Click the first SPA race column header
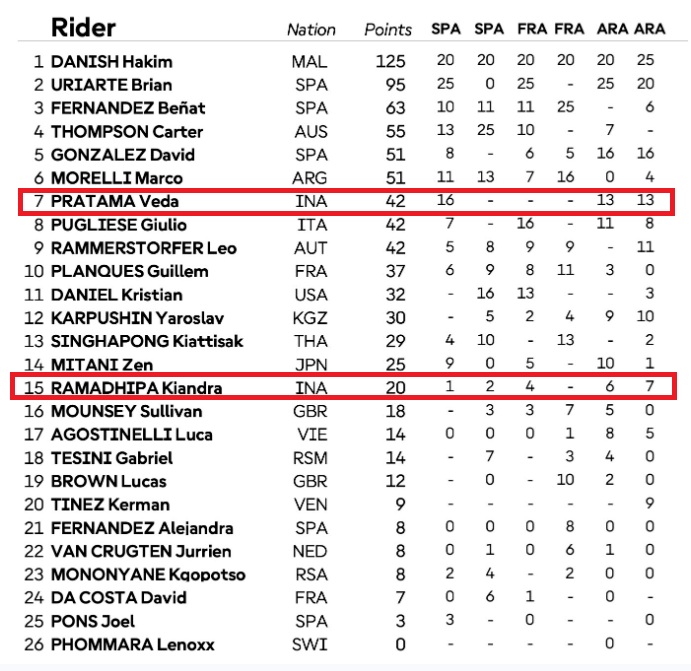 coord(446,29)
